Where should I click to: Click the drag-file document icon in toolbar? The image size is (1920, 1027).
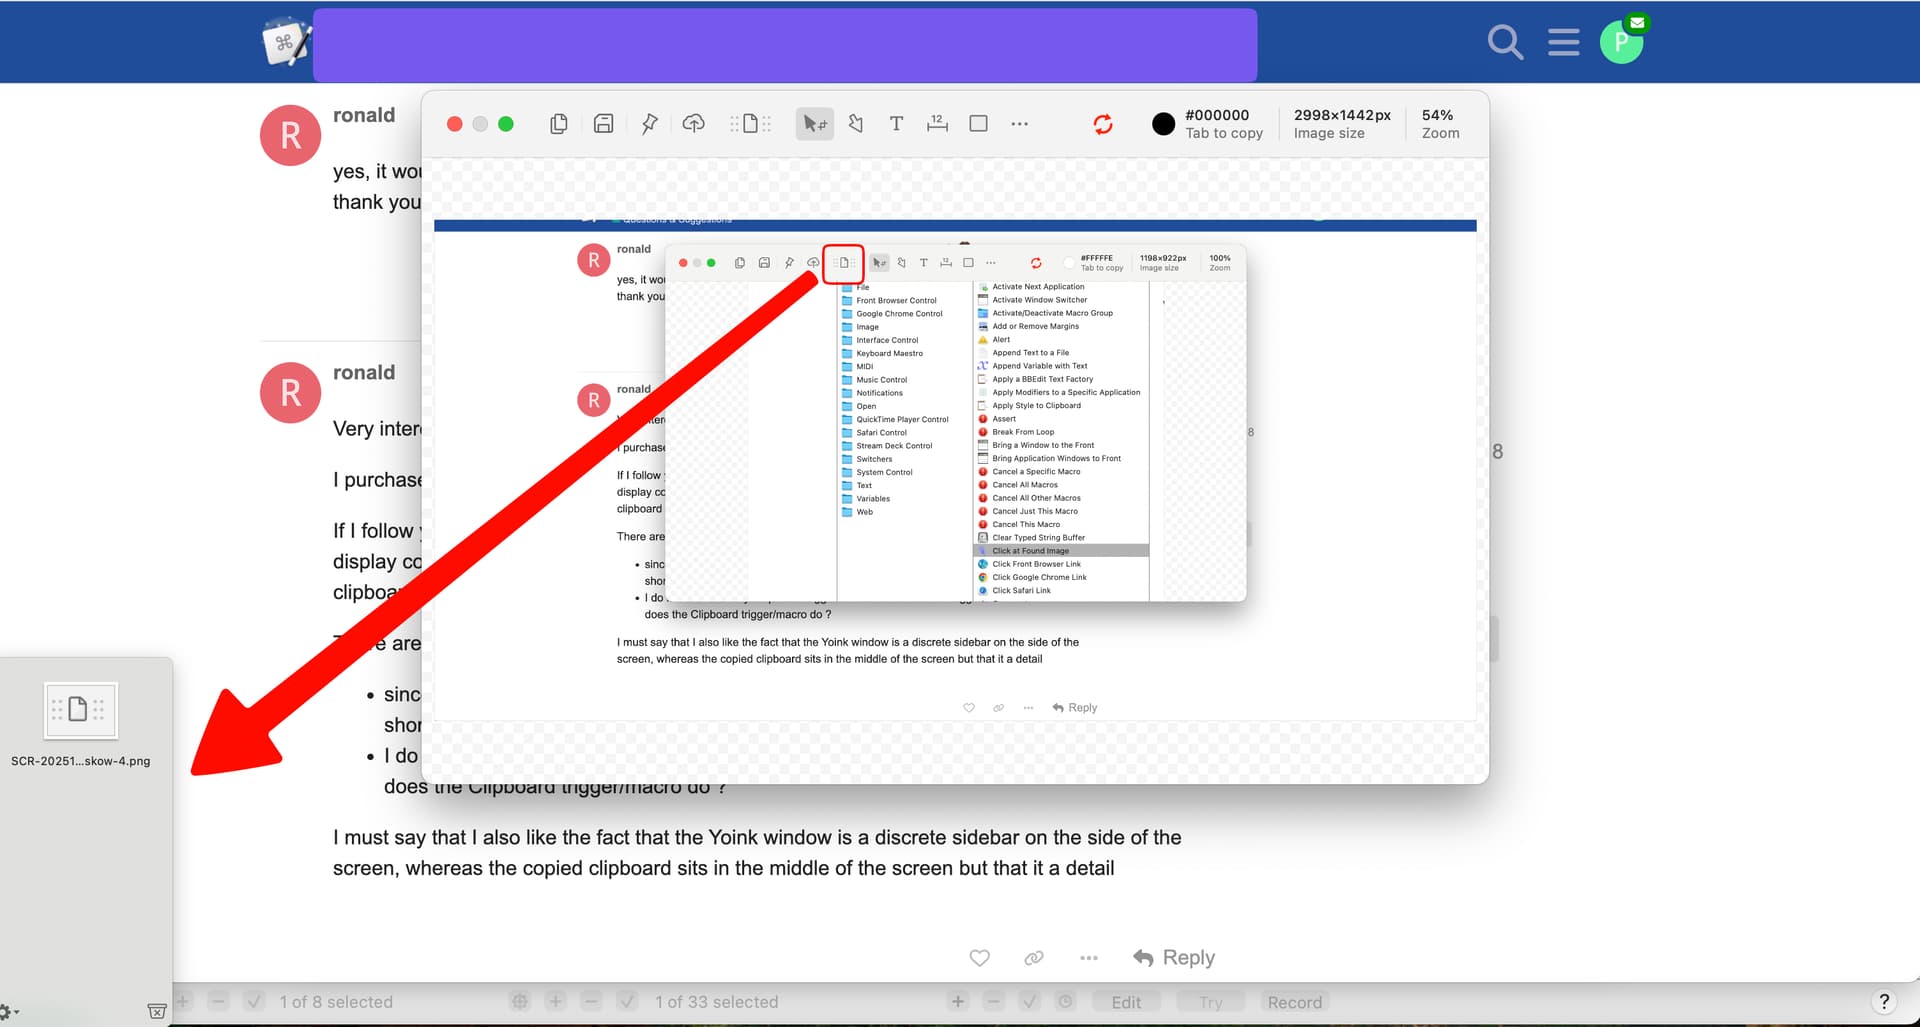750,124
